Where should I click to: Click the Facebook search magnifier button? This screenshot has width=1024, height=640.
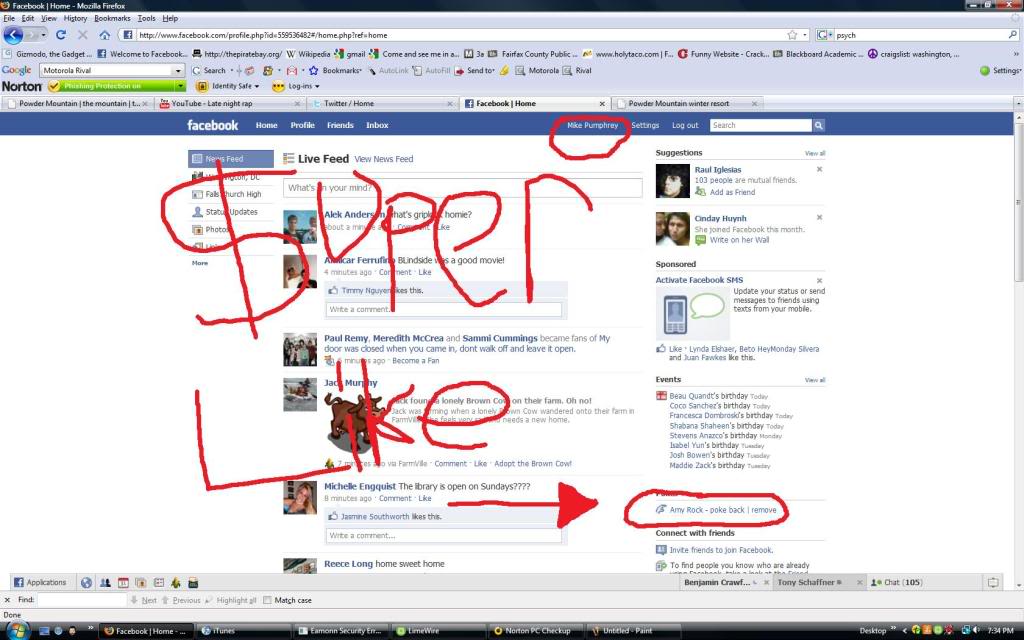coord(819,126)
